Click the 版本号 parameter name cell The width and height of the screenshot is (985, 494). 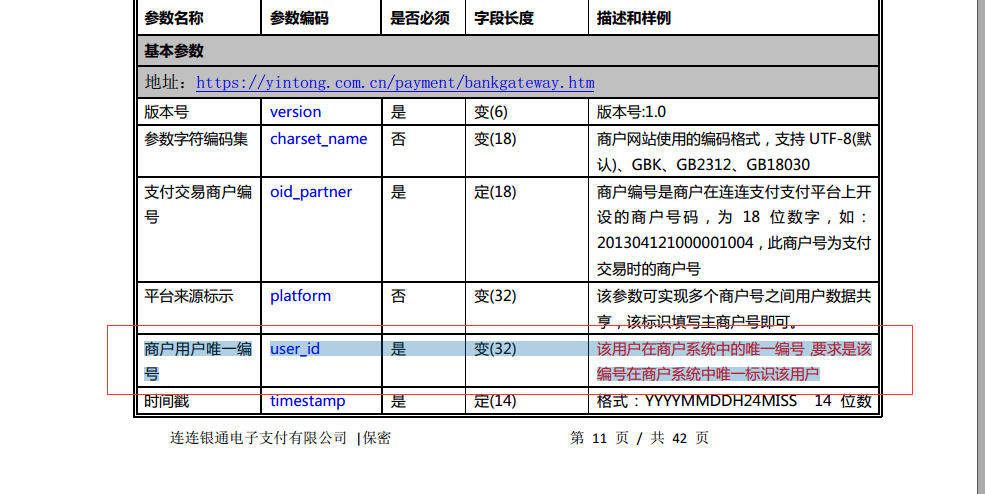[166, 112]
